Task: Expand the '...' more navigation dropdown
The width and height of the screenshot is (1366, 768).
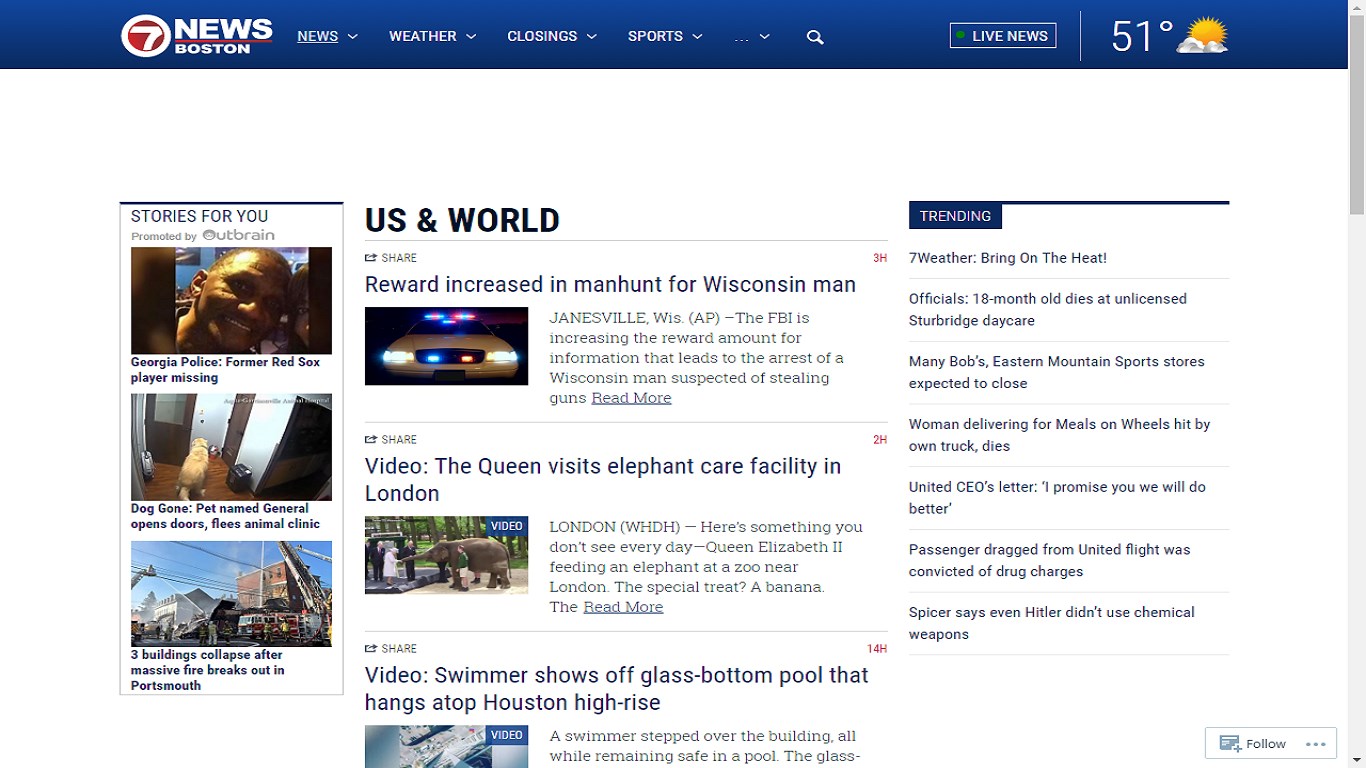Action: 752,36
